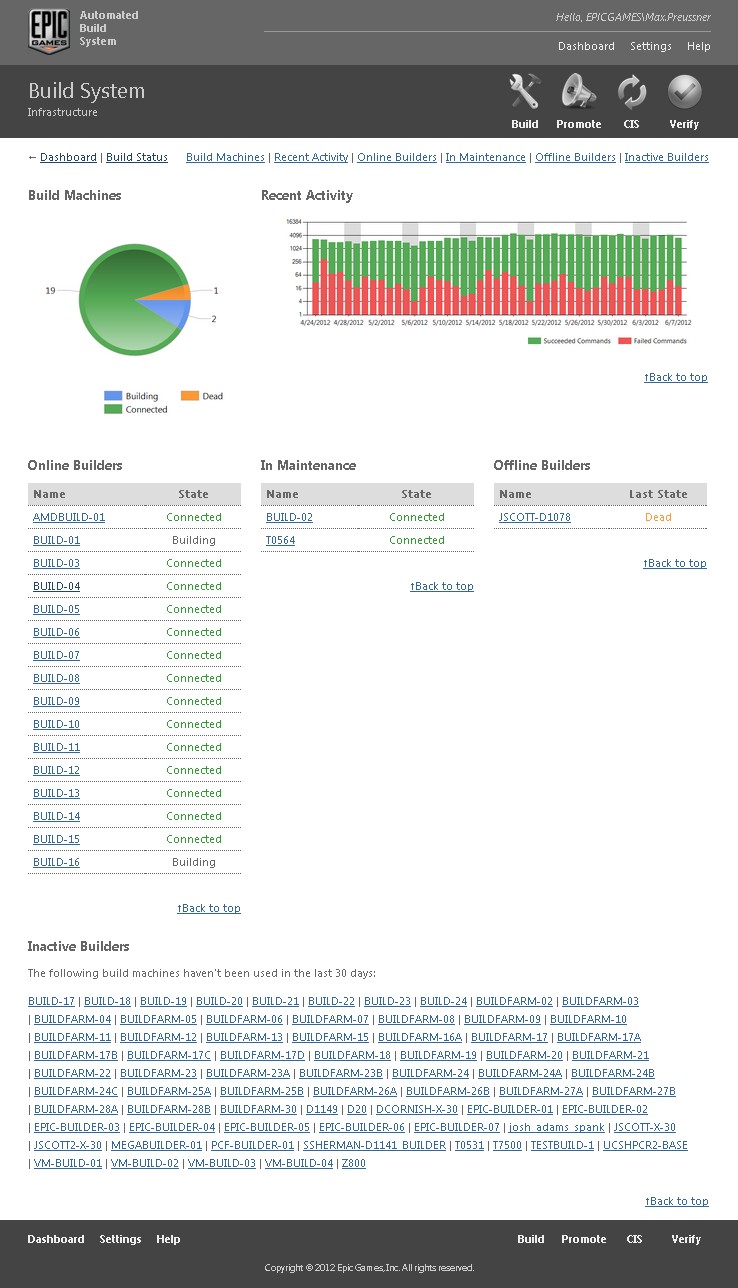Click Back to top under Recent Activity
Viewport: 738px width, 1288px height.
[675, 377]
